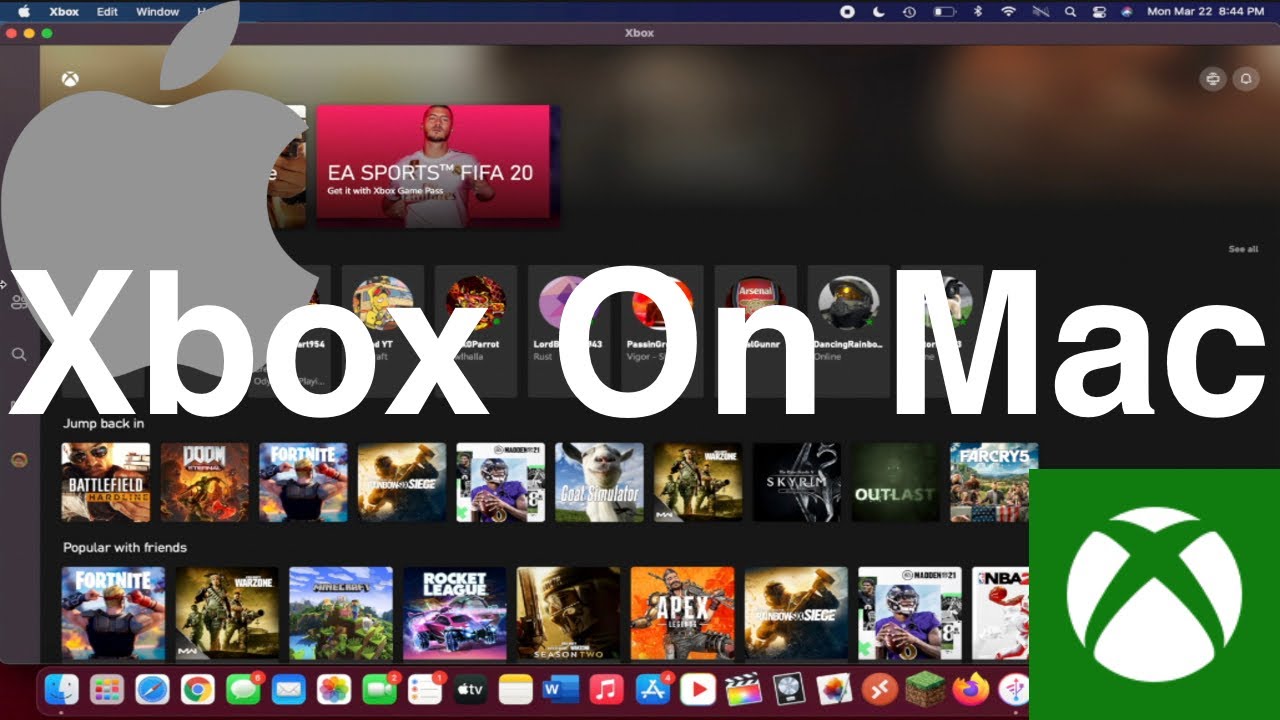Click the See all link
Viewport: 1280px width, 720px height.
pos(1243,249)
